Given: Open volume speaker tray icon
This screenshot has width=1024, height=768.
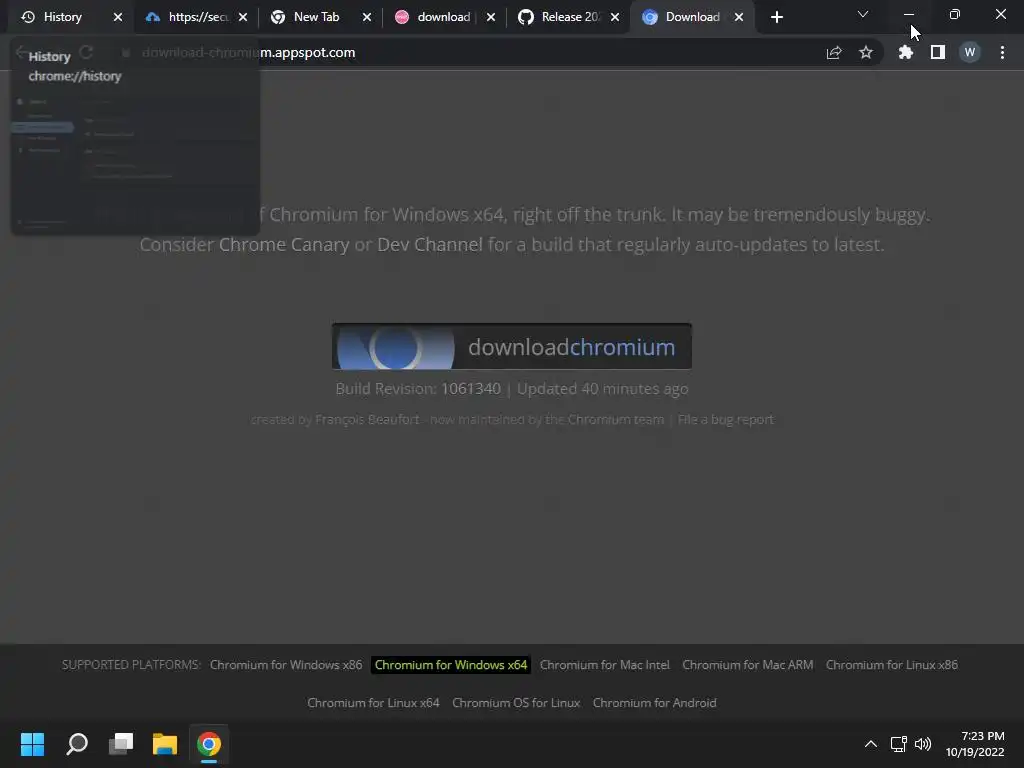Looking at the screenshot, I should tap(923, 744).
